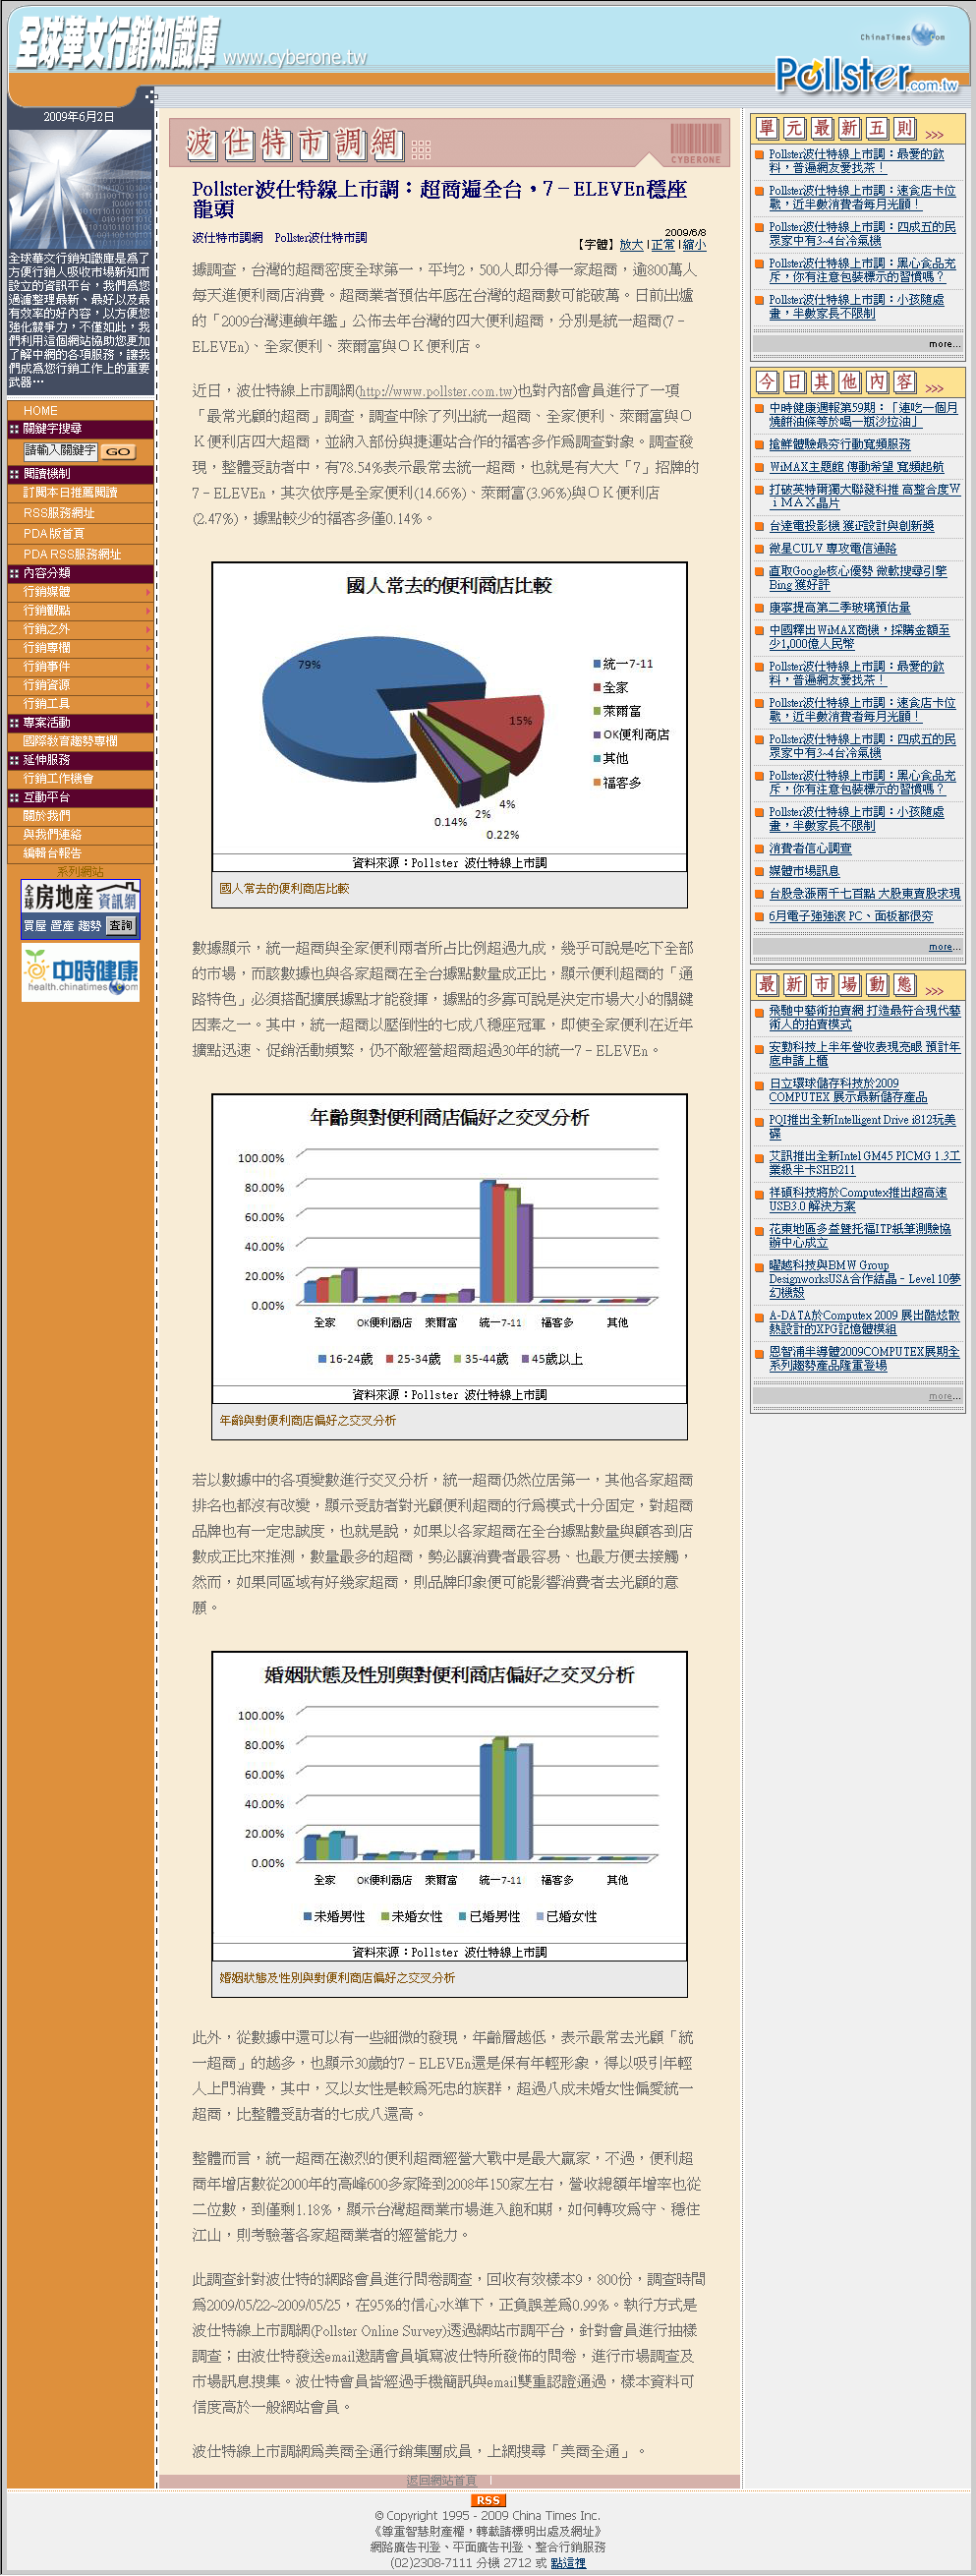976x2576 pixels.
Task: Click the orange RSS icon in footer
Action: tap(487, 2500)
